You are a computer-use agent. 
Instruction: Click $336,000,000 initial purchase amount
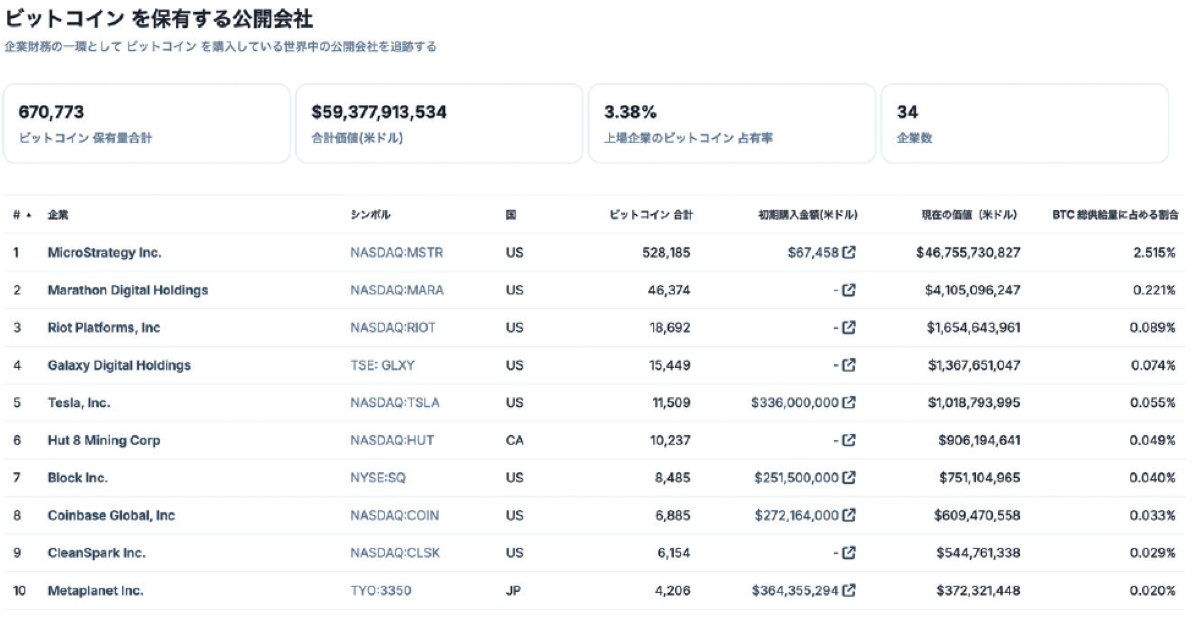(795, 403)
